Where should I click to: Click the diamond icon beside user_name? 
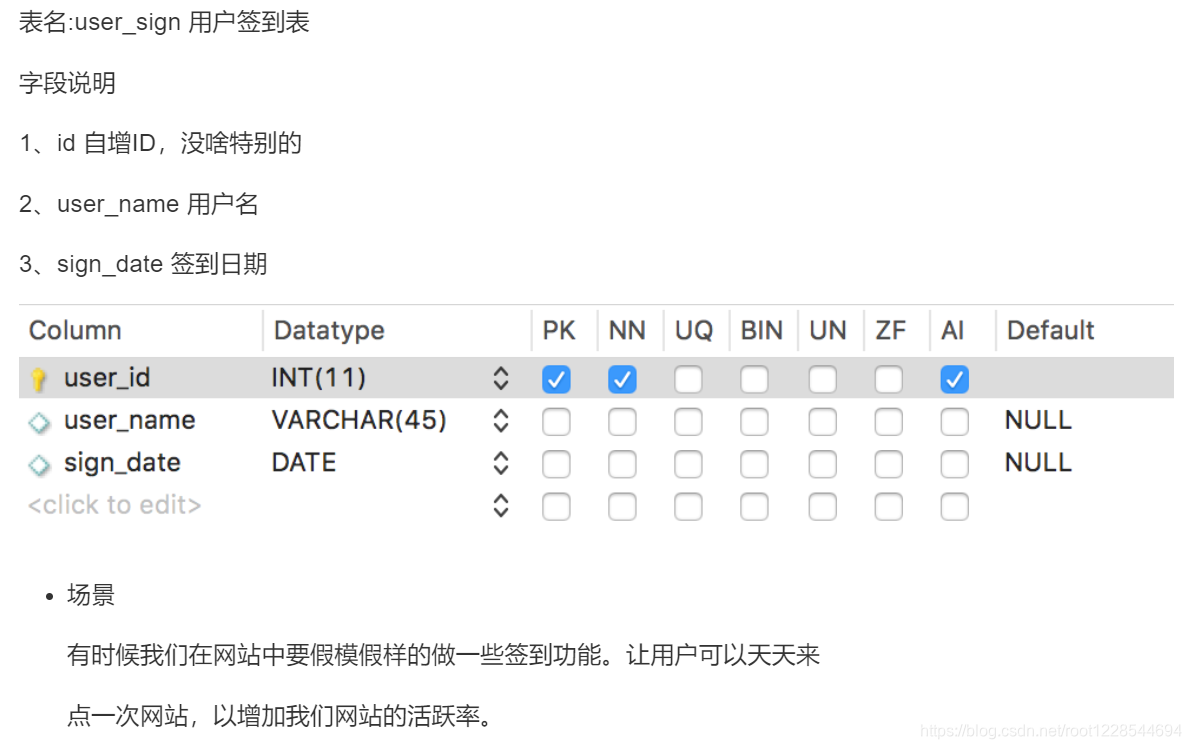click(39, 422)
